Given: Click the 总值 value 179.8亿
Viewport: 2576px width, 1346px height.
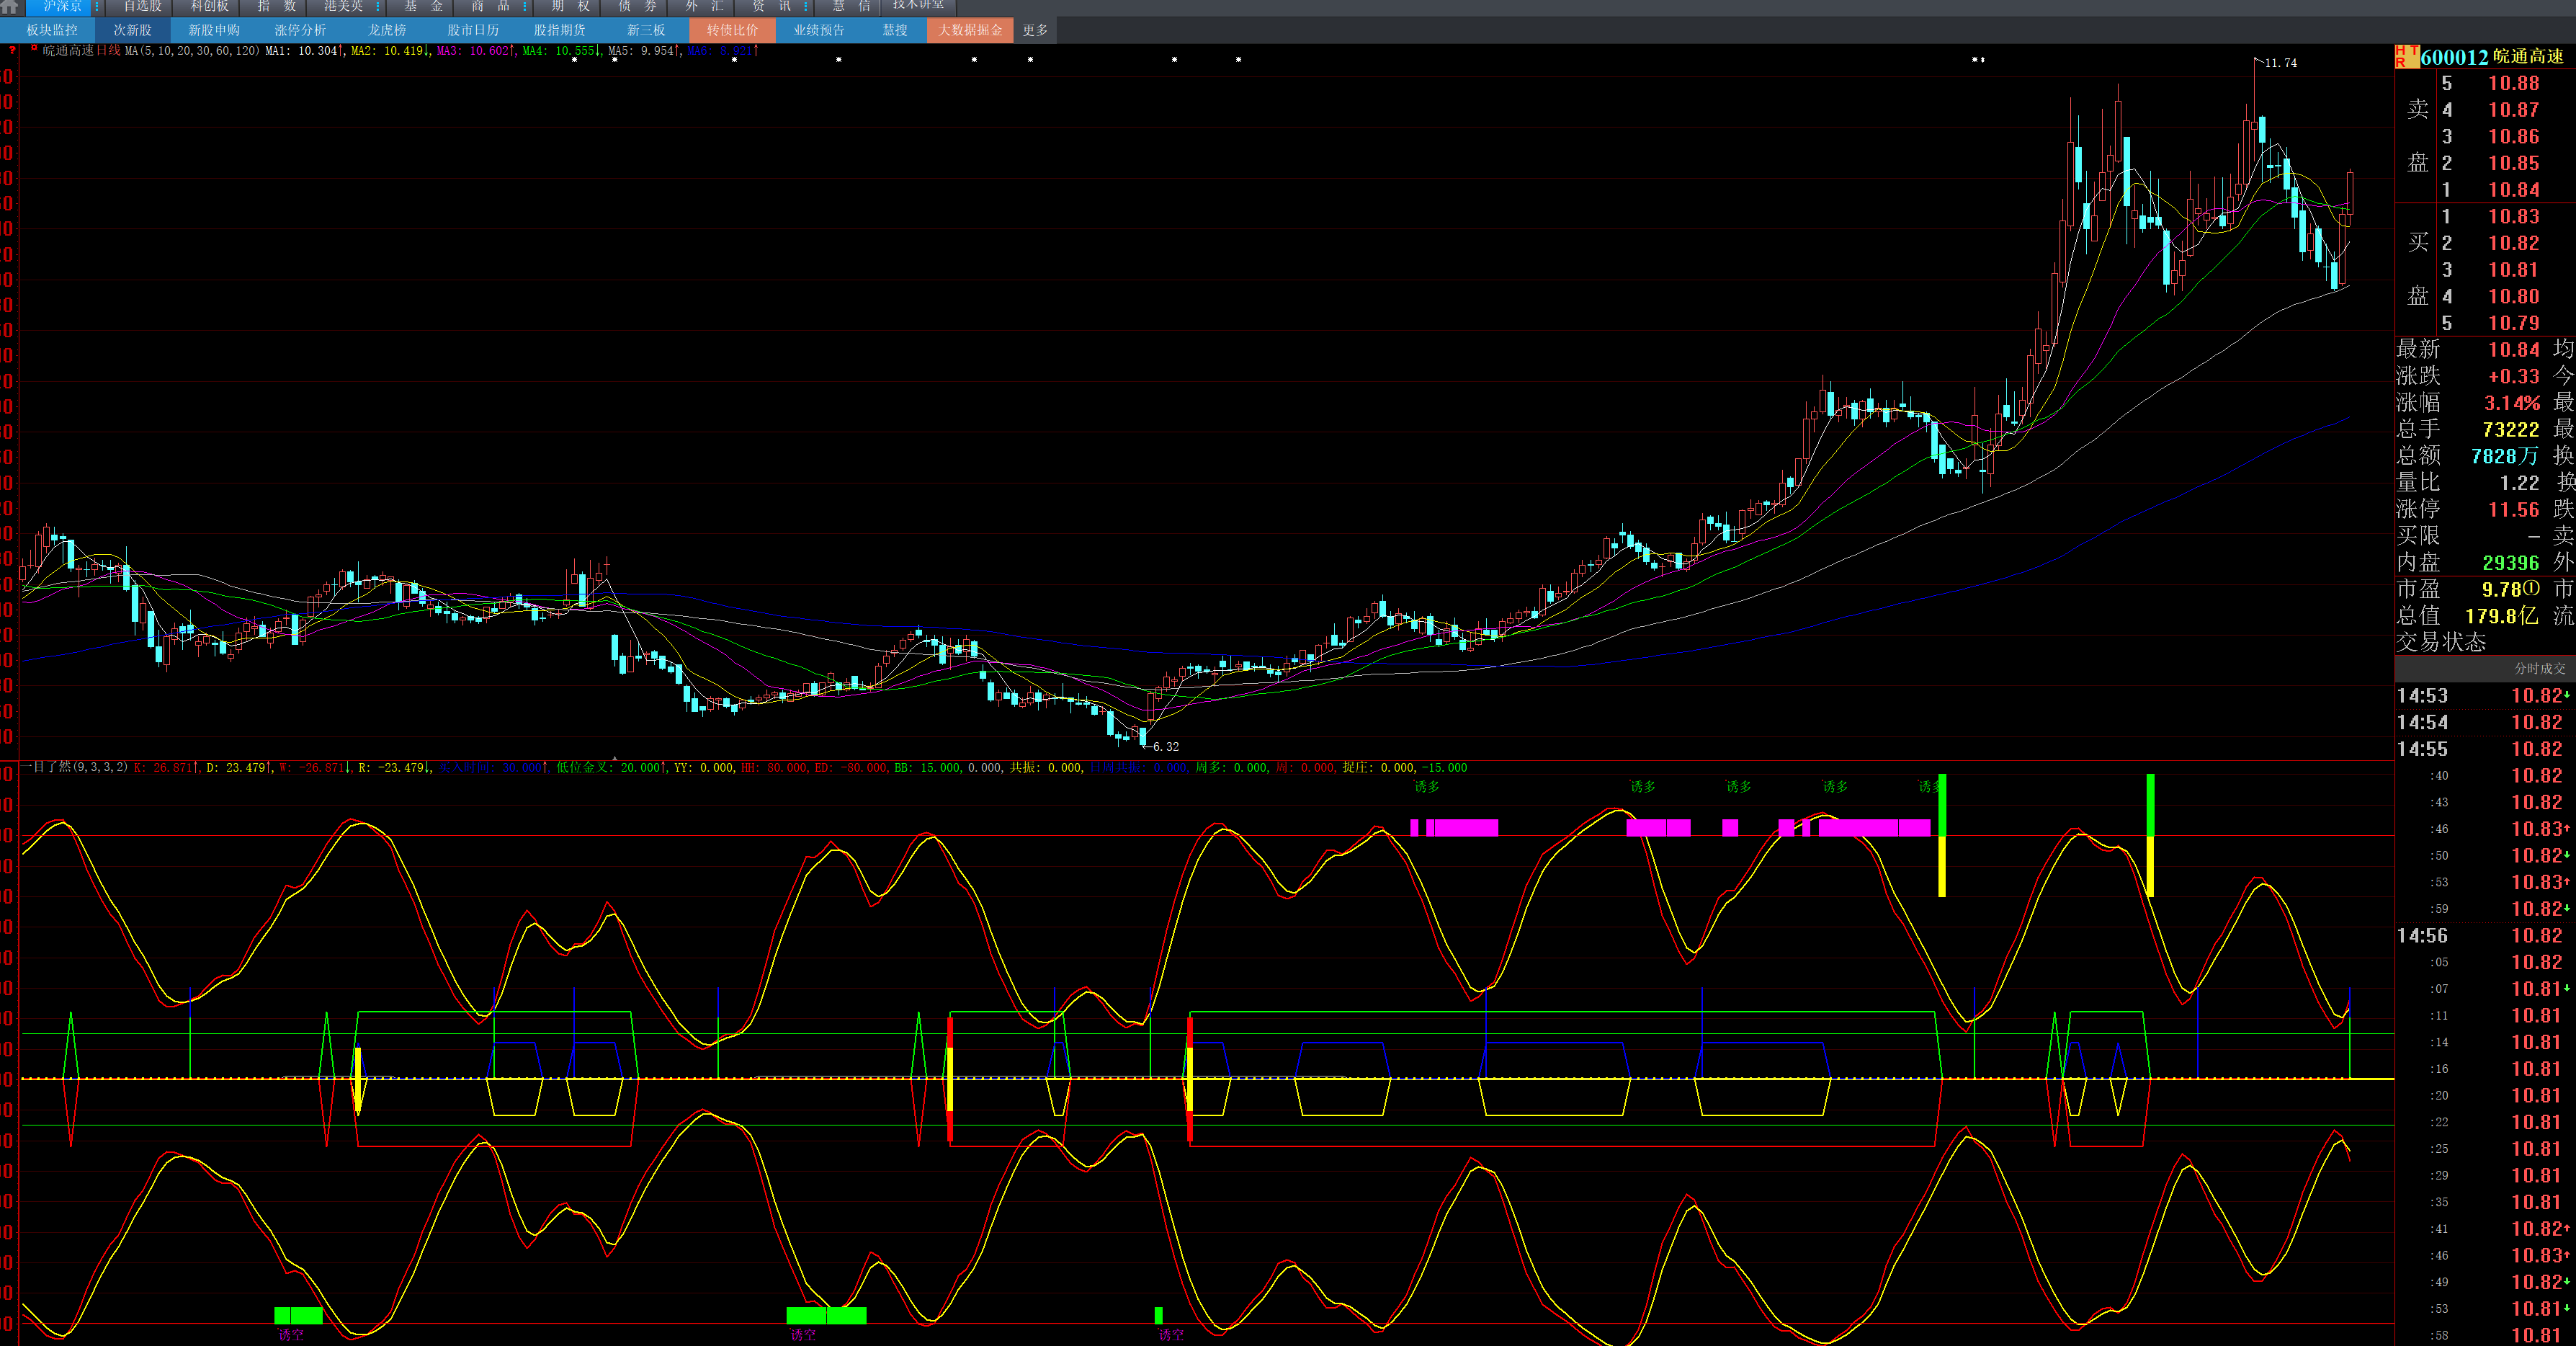Looking at the screenshot, I should (x=2501, y=616).
